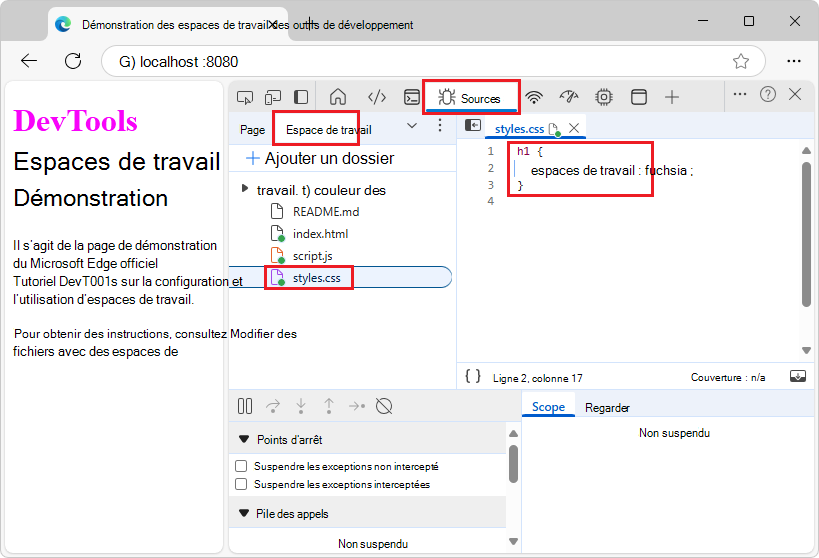Close the DevTools panel
The image size is (819, 558).
coord(795,95)
